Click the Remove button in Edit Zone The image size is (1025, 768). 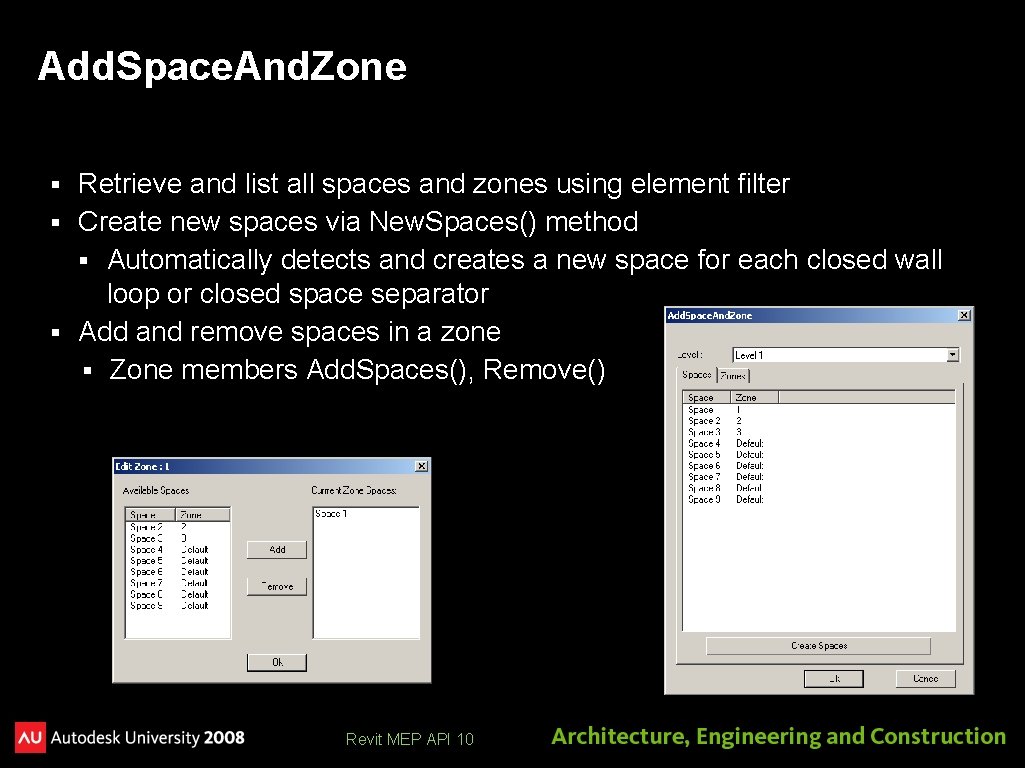(277, 586)
